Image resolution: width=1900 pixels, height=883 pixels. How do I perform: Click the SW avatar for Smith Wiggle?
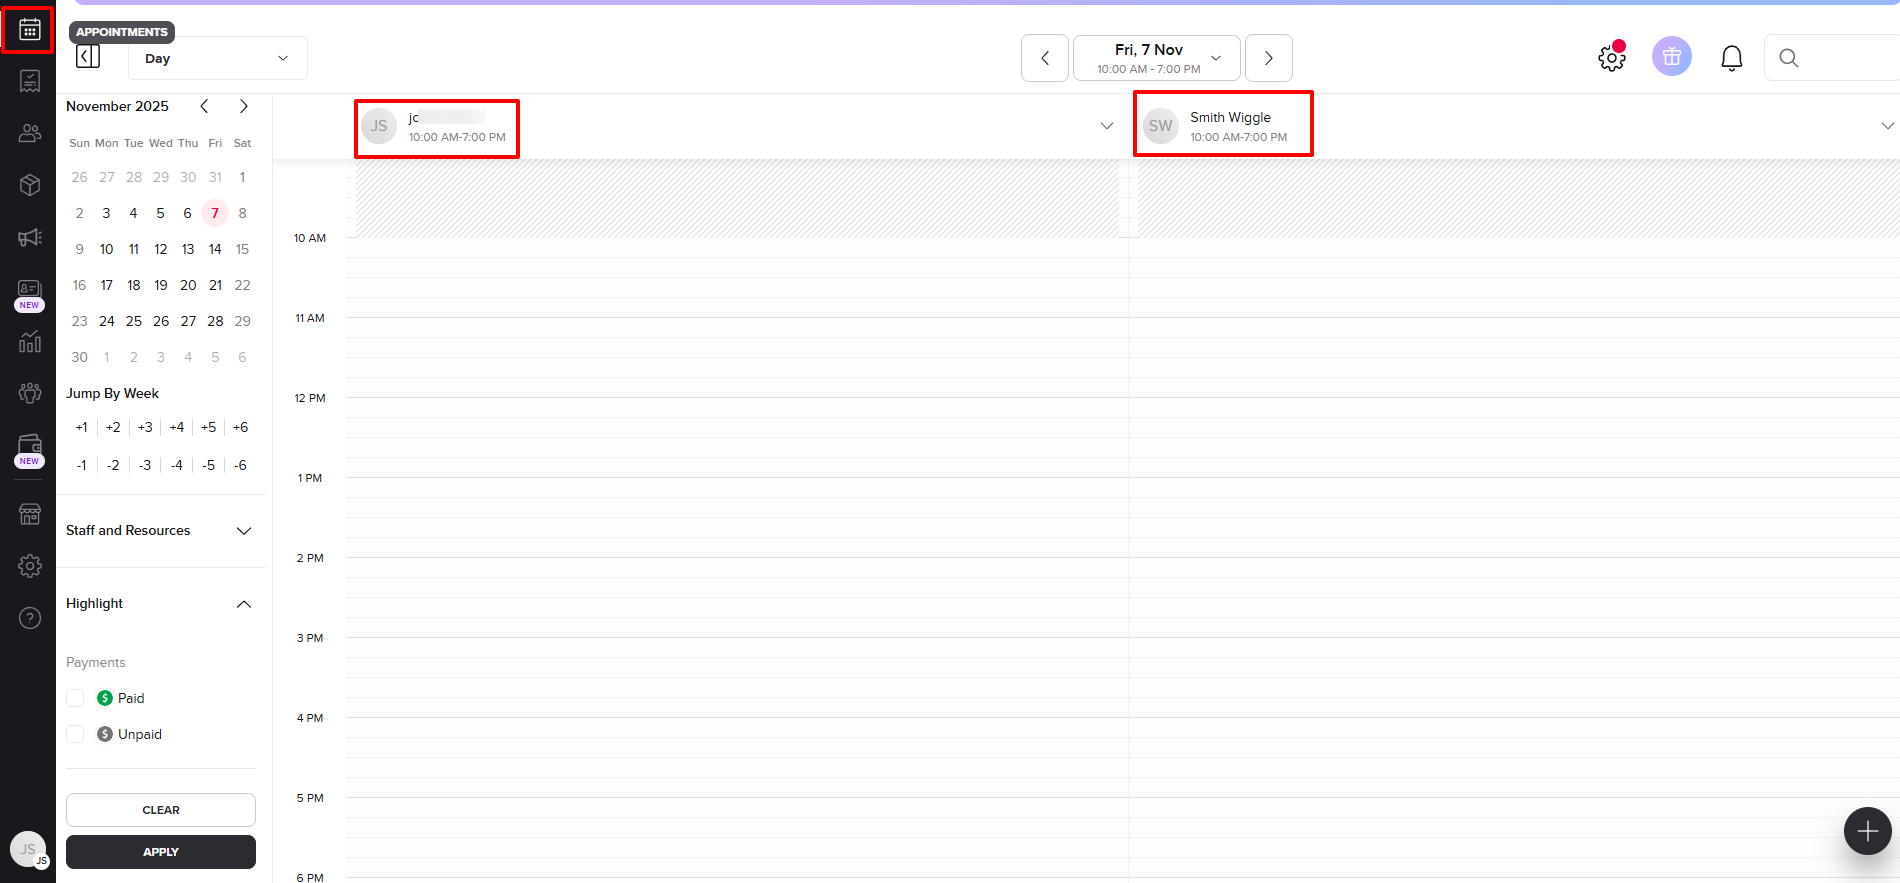point(1161,126)
